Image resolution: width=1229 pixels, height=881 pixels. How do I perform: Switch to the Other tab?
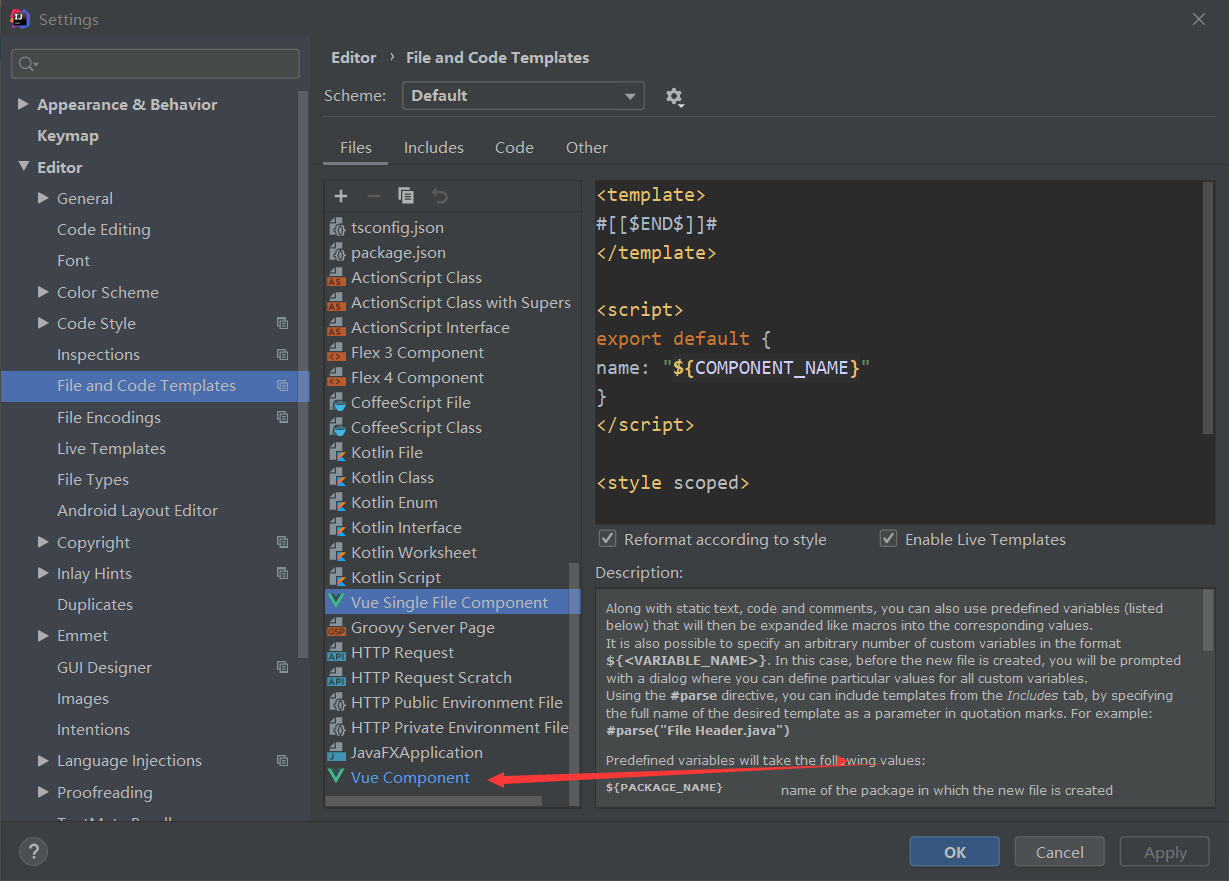point(587,147)
